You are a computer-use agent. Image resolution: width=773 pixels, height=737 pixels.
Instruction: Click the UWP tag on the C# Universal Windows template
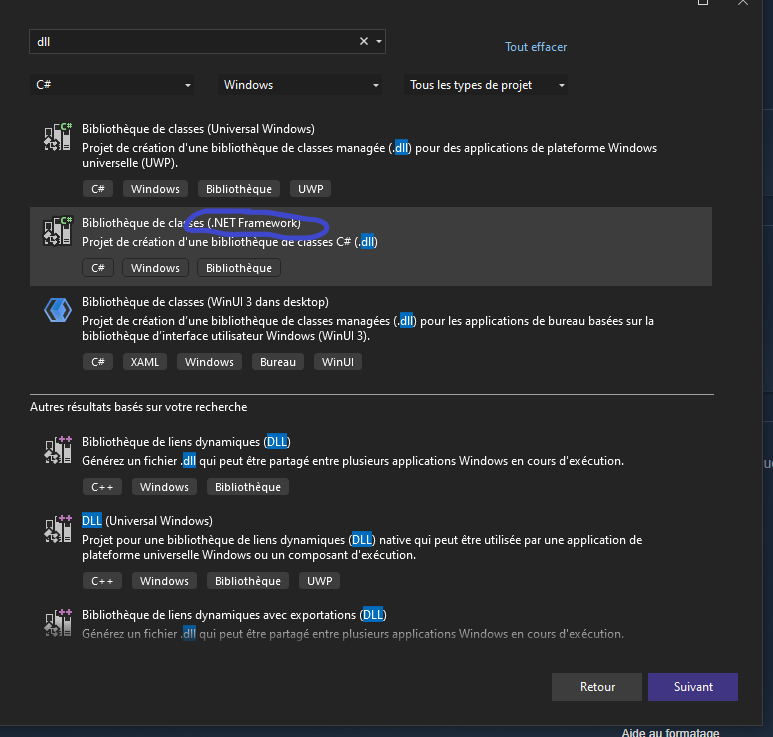coord(311,189)
